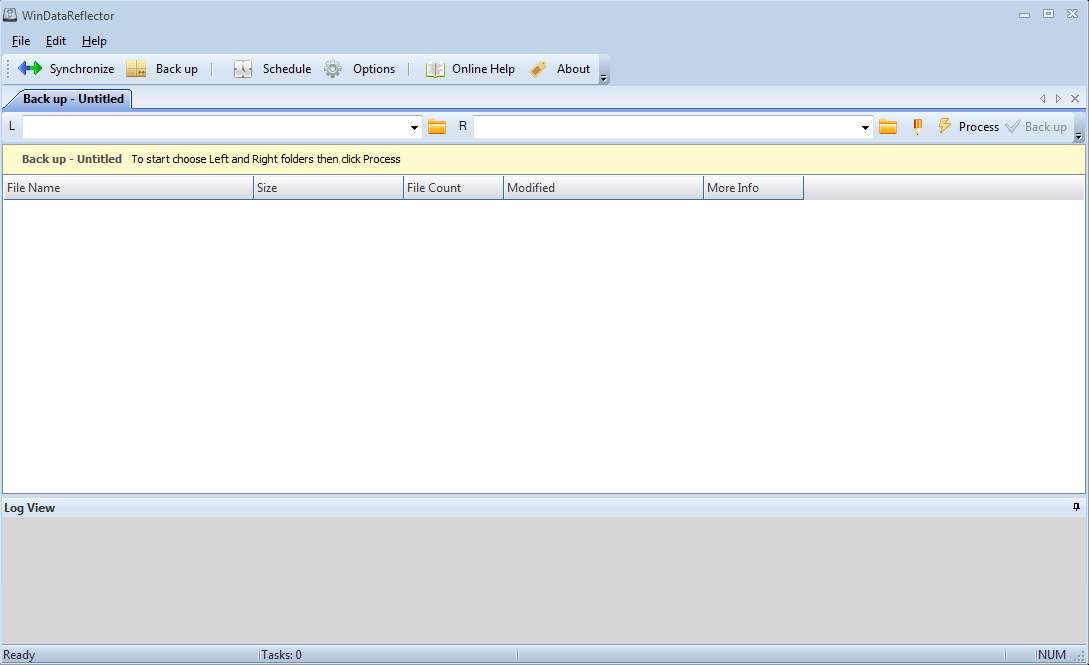Click the Back up toolbar icon
The image size is (1089, 665).
pyautogui.click(x=136, y=68)
